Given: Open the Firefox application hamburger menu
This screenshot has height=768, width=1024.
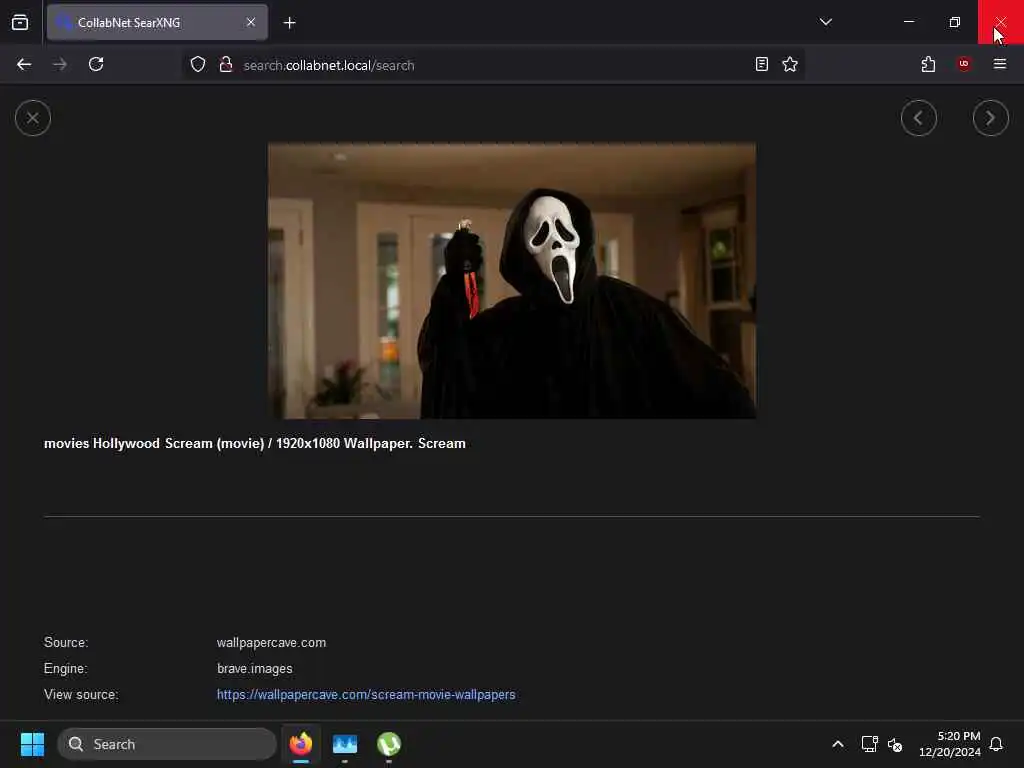Looking at the screenshot, I should (1000, 64).
